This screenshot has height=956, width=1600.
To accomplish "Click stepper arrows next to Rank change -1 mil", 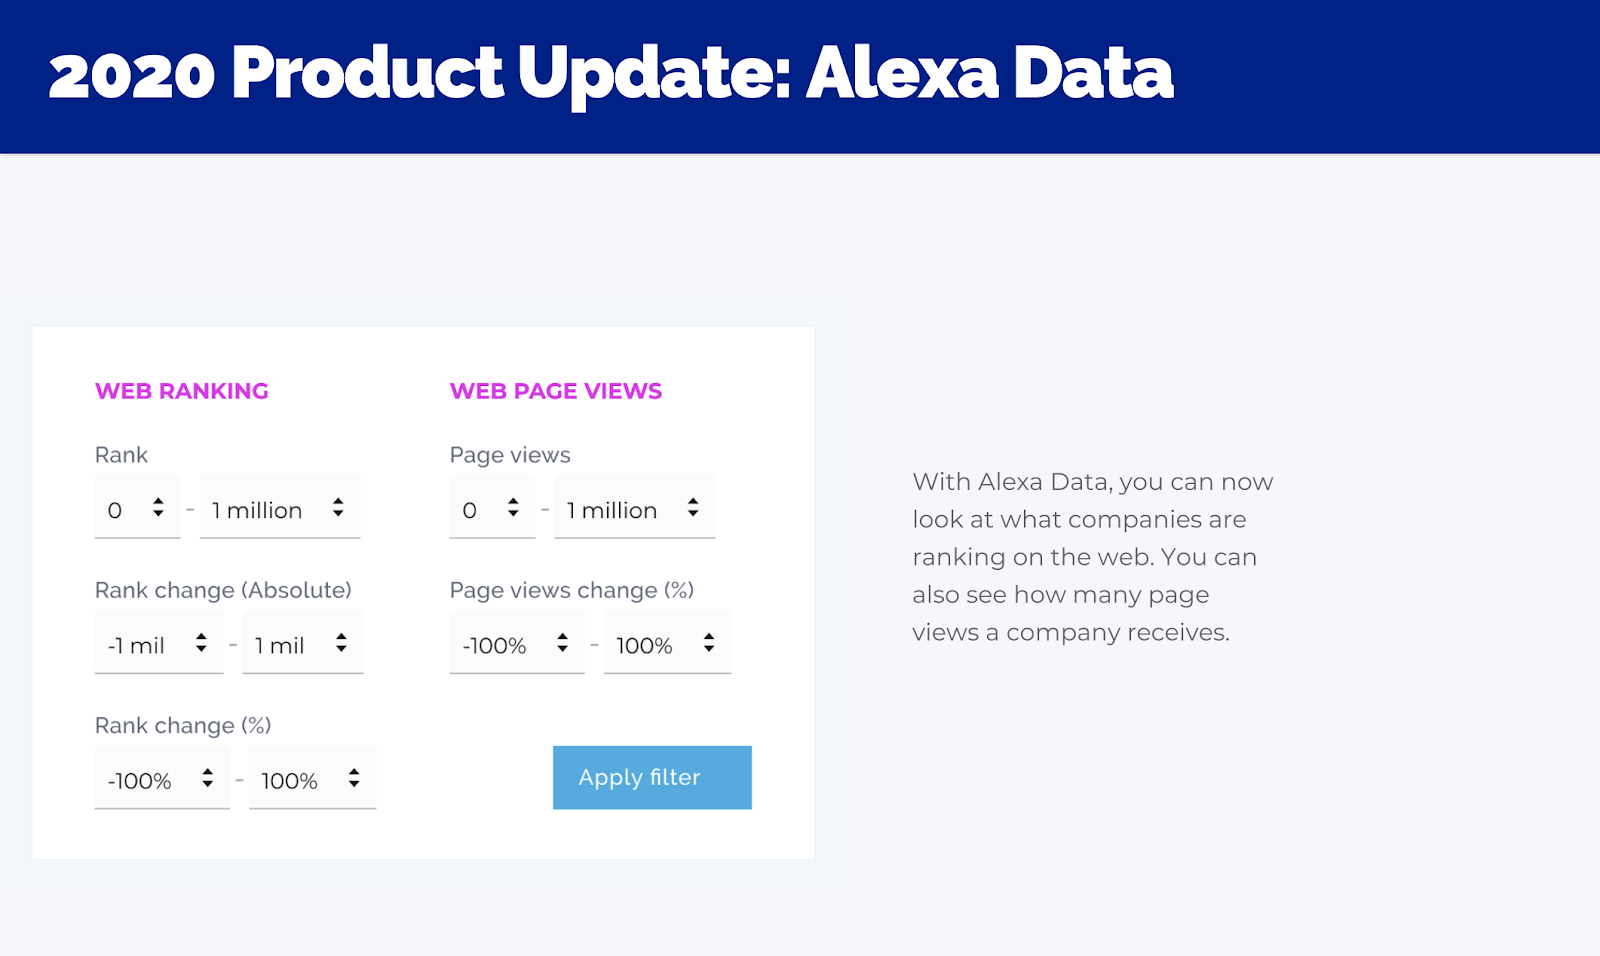I will point(201,643).
